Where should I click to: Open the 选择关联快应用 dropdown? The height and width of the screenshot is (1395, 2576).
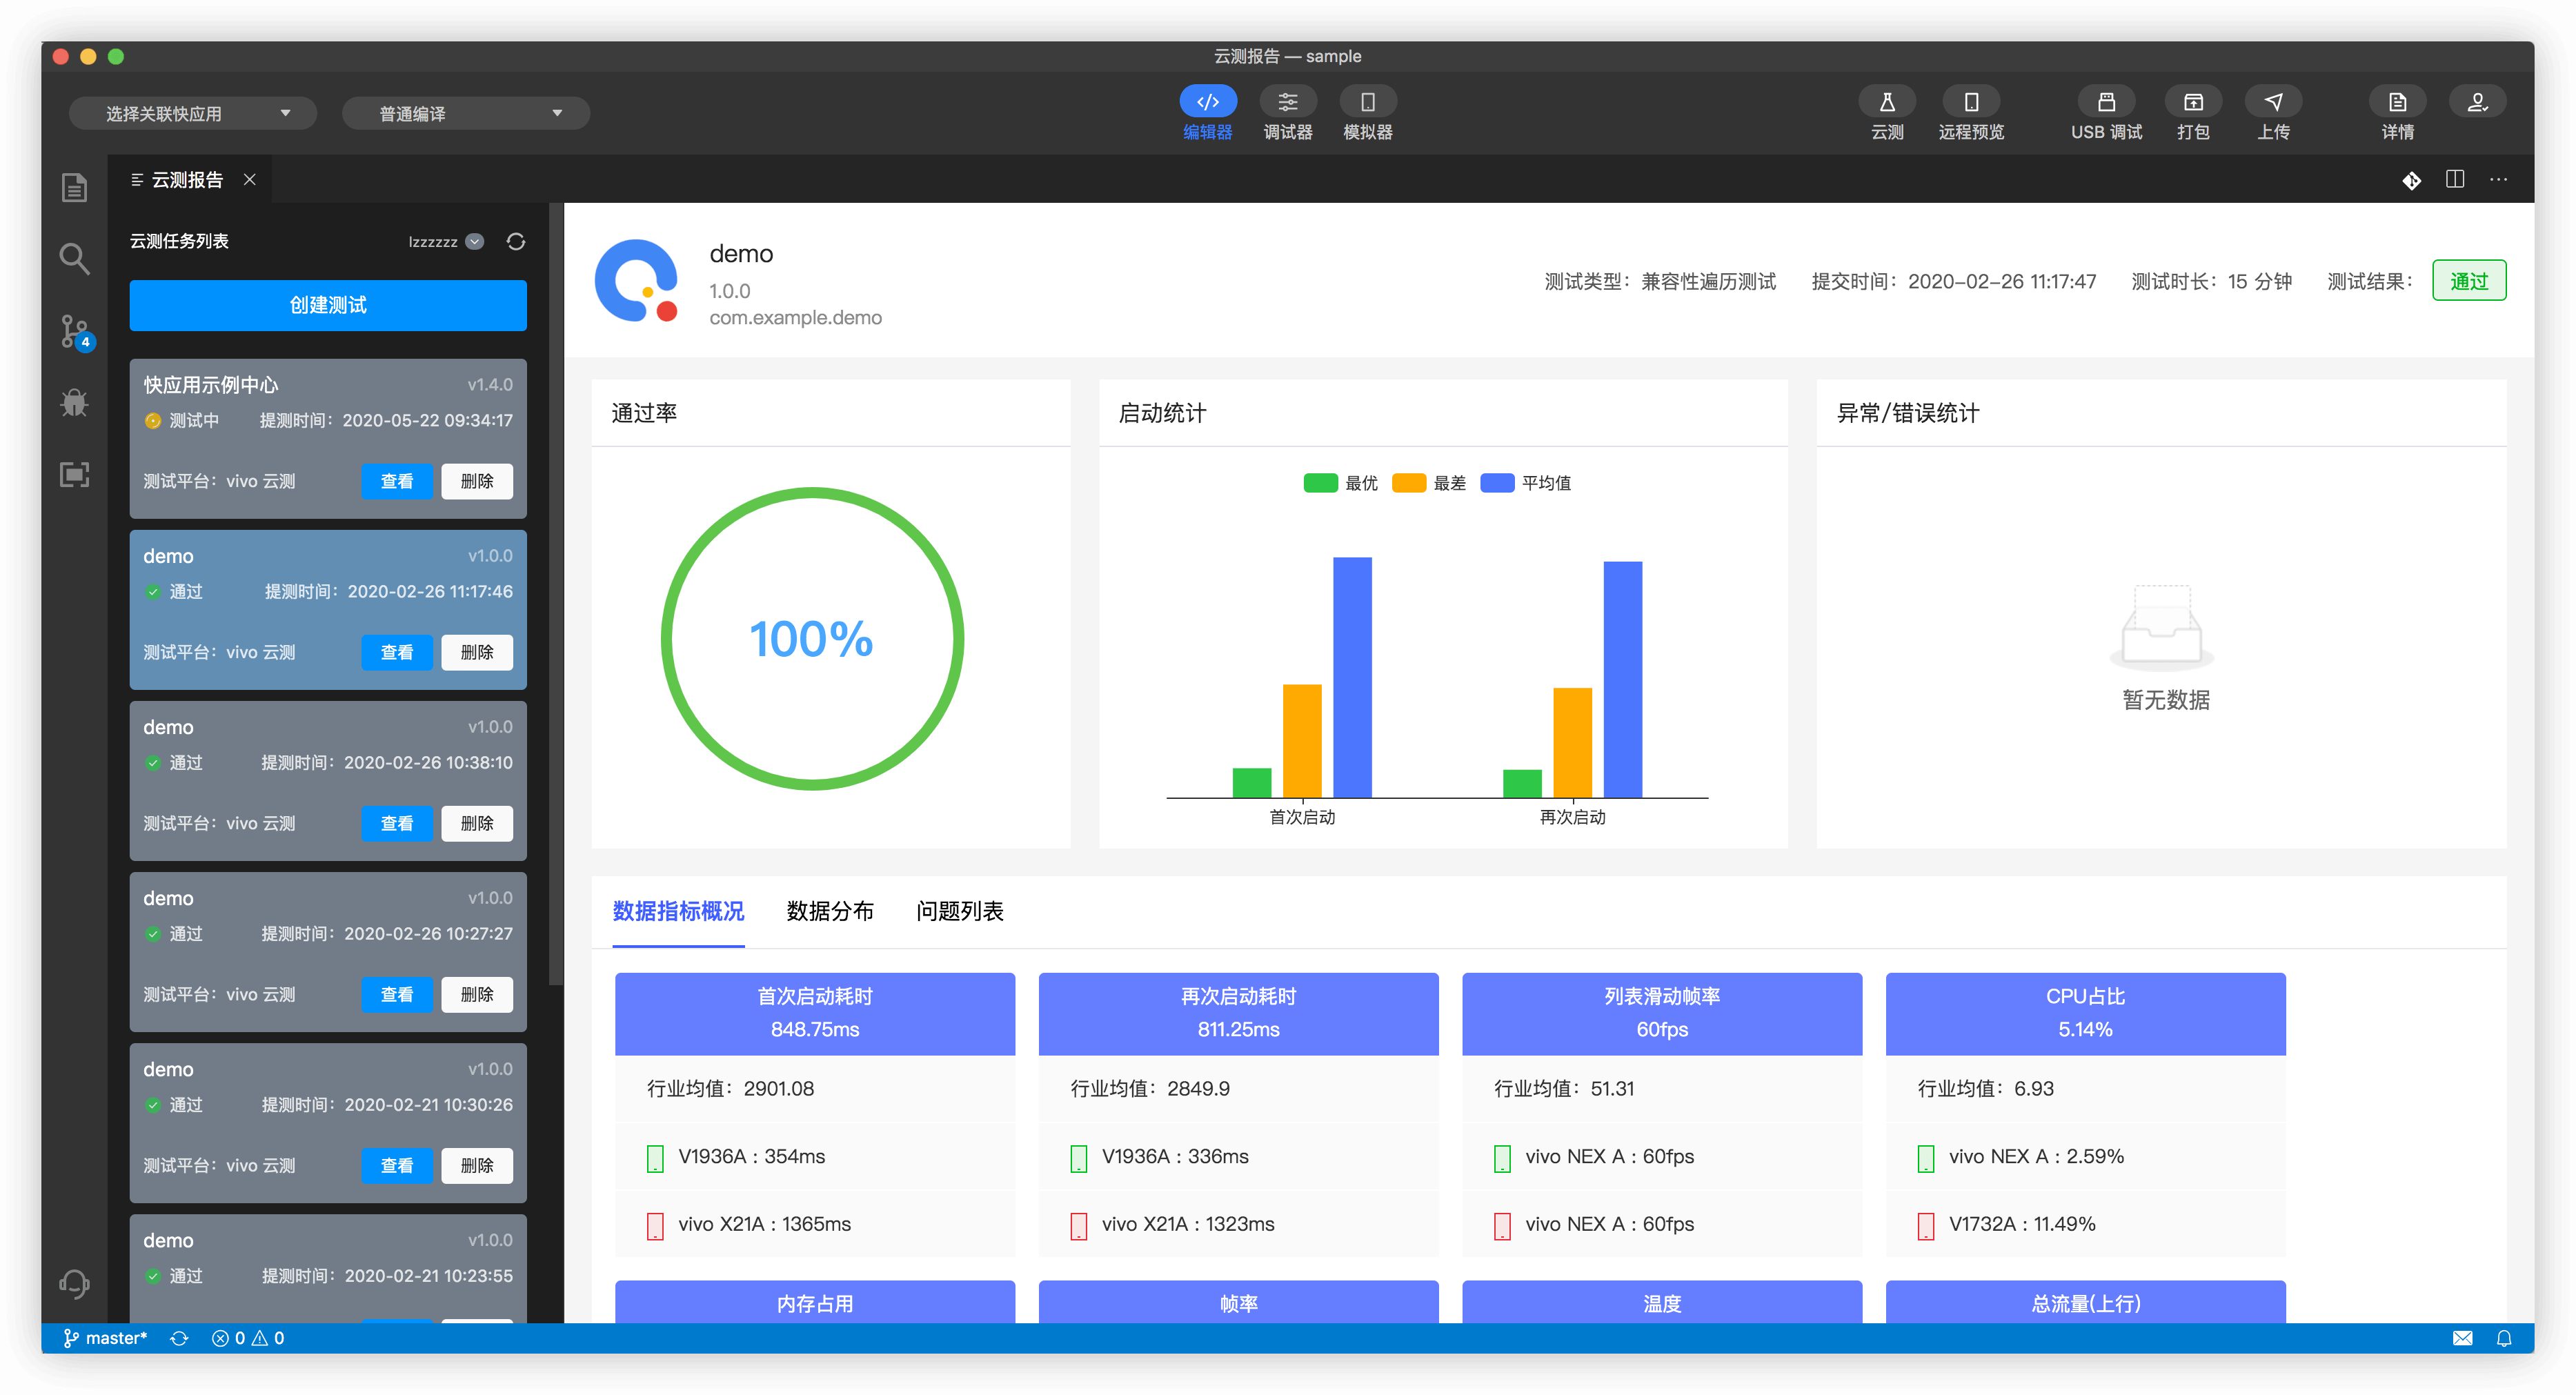193,113
